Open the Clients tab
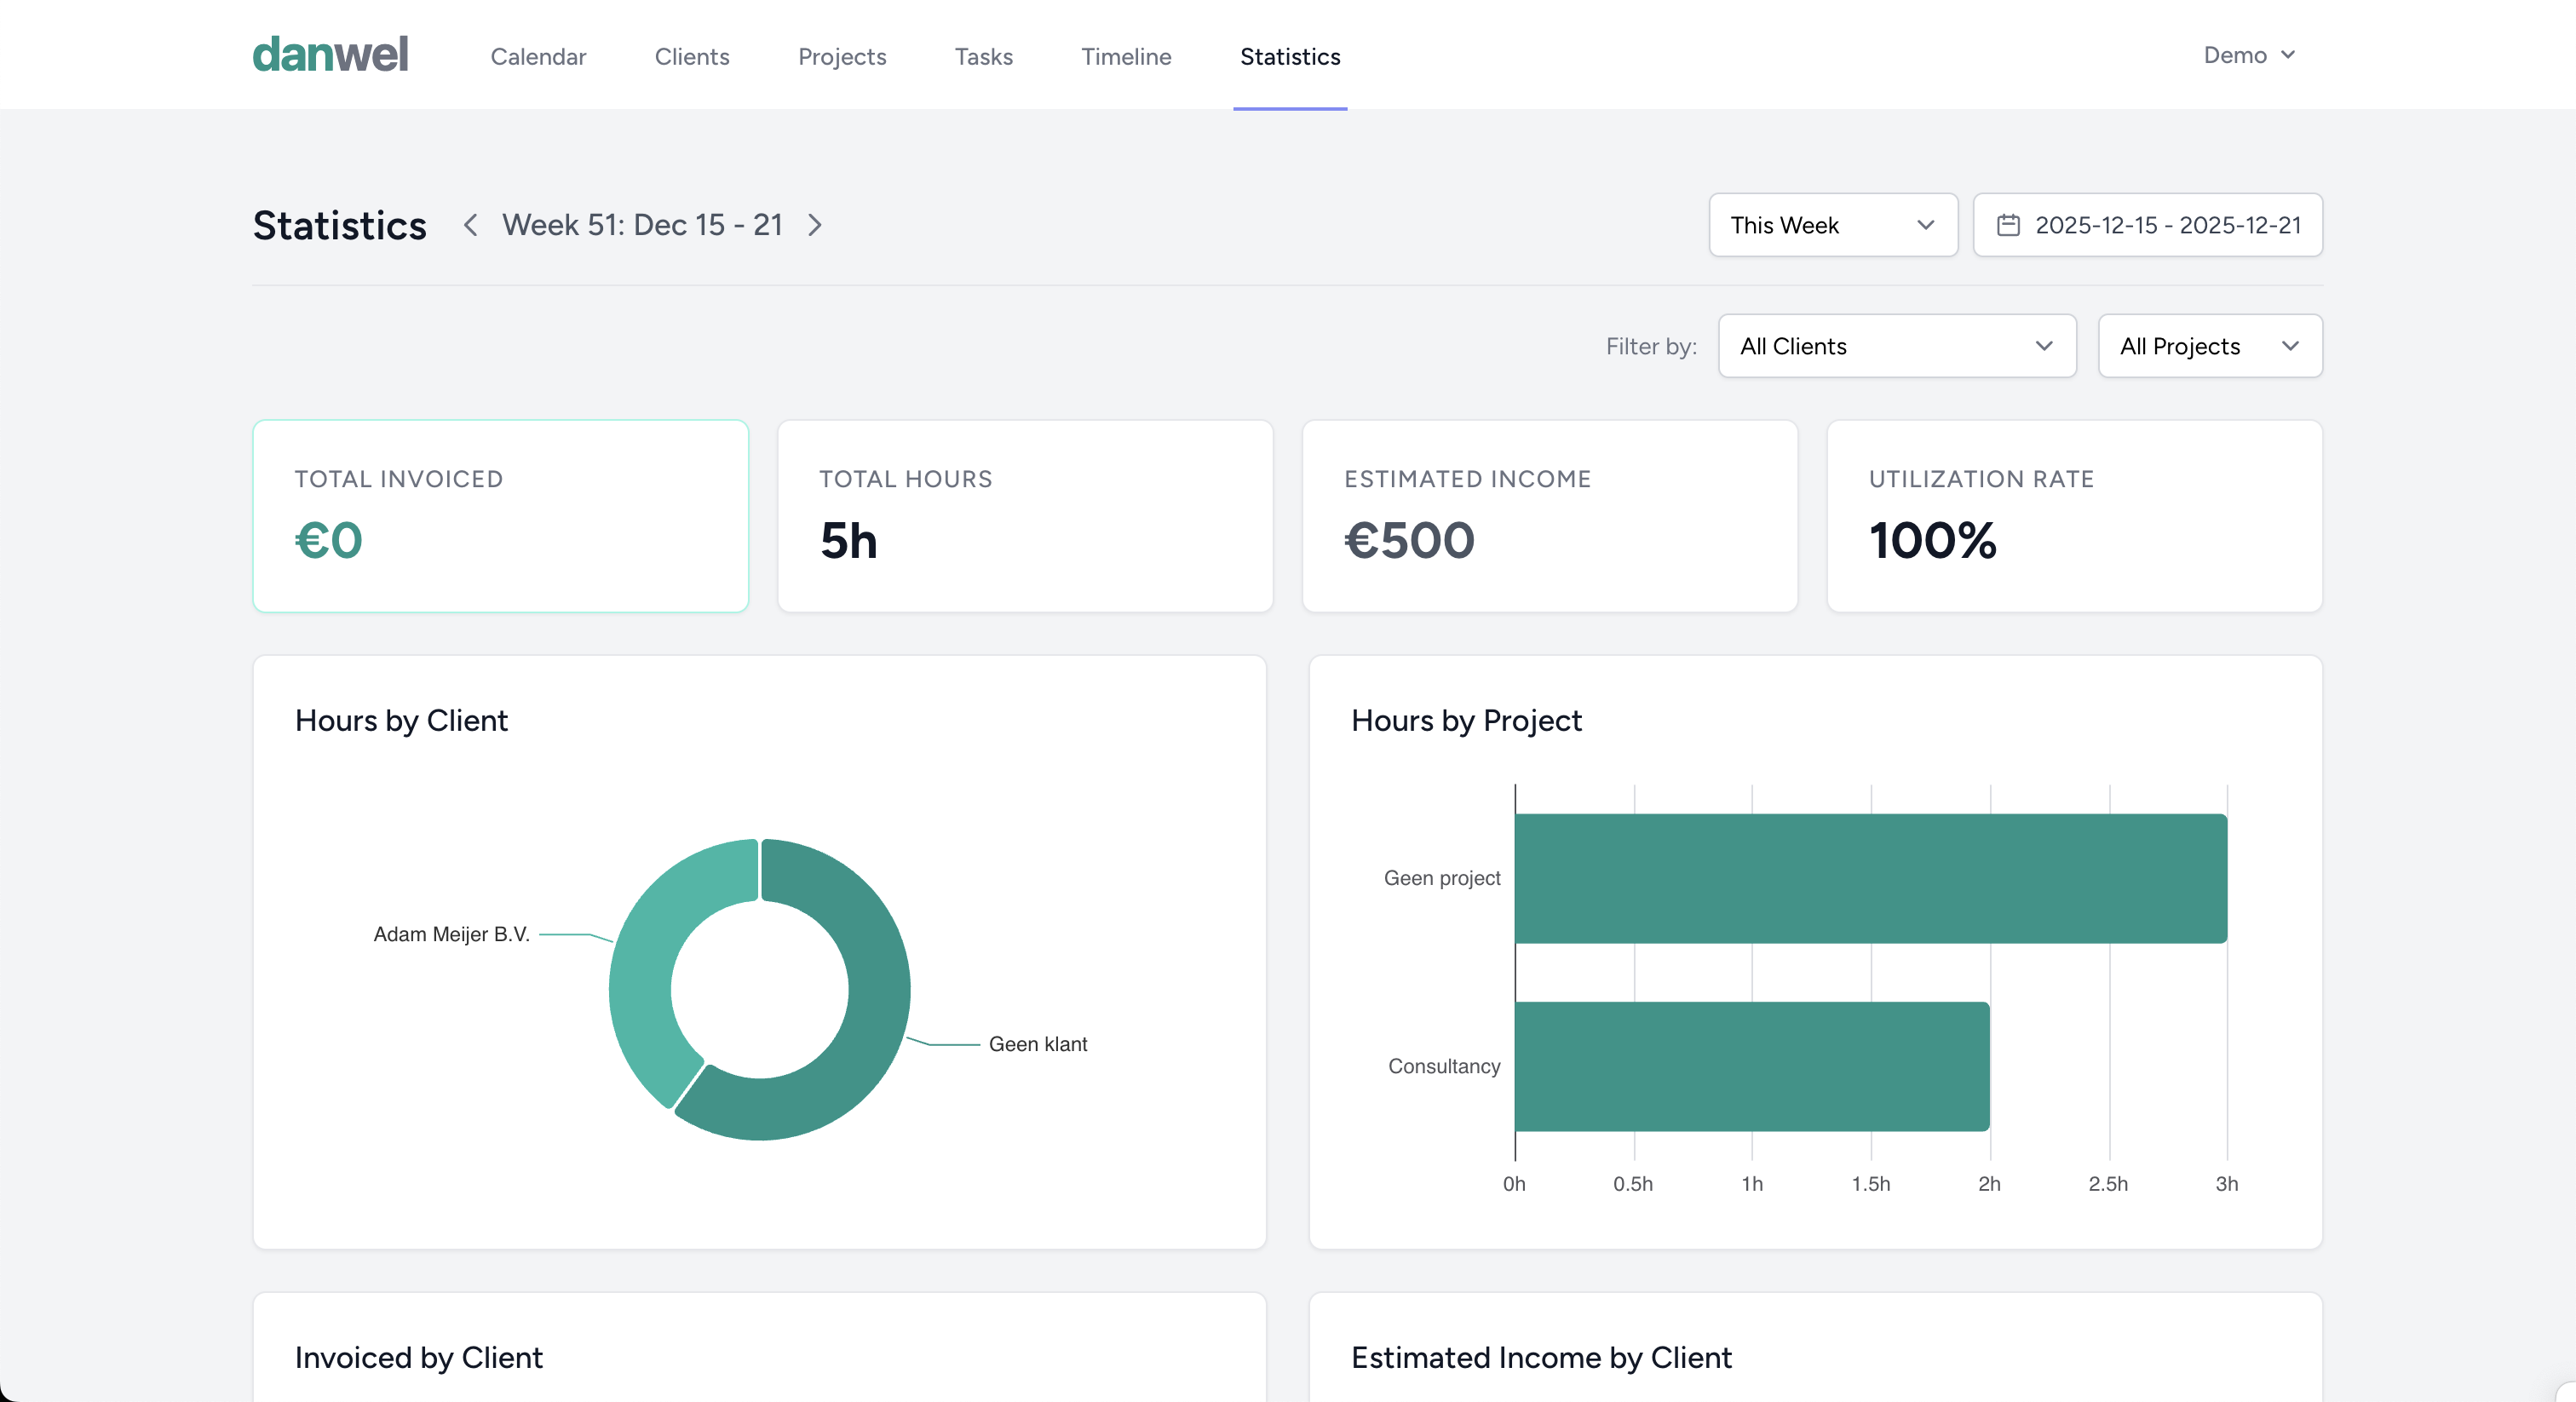This screenshot has width=2576, height=1402. click(x=692, y=57)
